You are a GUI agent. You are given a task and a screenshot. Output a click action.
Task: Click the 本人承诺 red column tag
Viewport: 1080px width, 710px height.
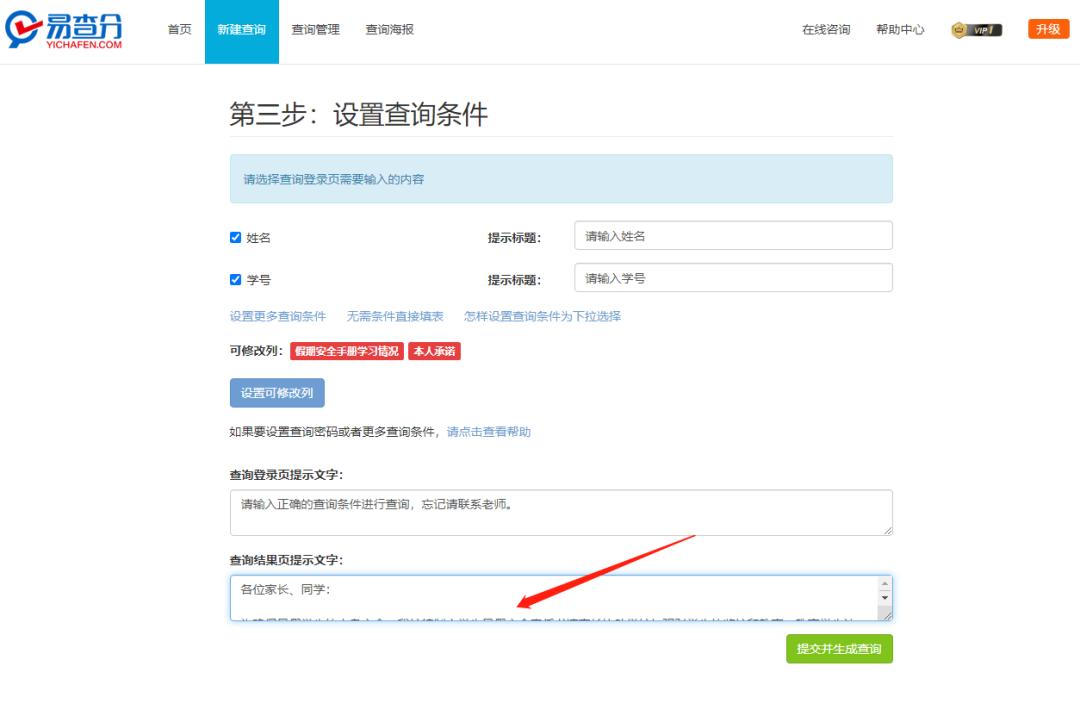click(434, 352)
